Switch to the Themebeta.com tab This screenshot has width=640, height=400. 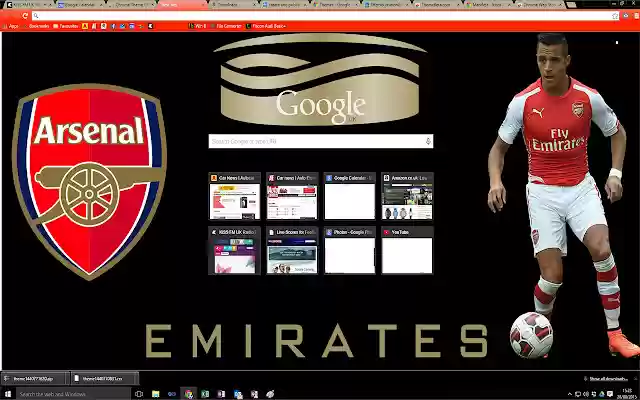(x=438, y=5)
